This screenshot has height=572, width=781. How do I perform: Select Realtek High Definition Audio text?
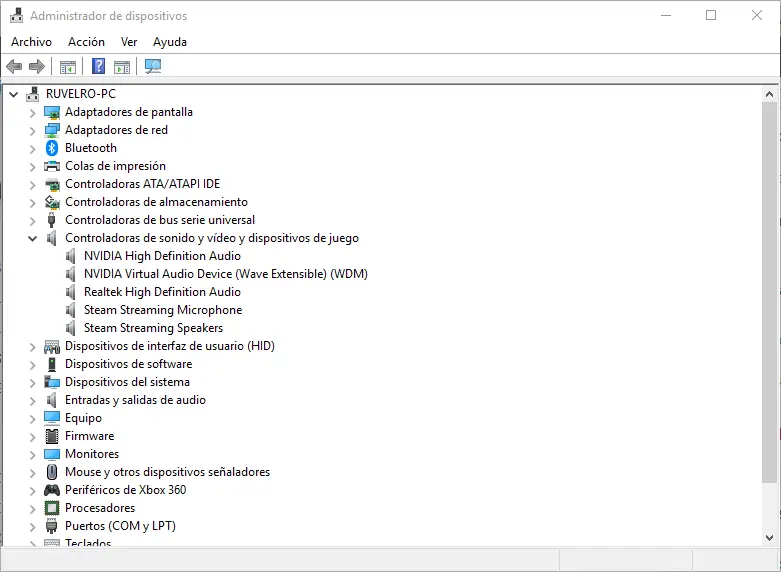click(162, 292)
